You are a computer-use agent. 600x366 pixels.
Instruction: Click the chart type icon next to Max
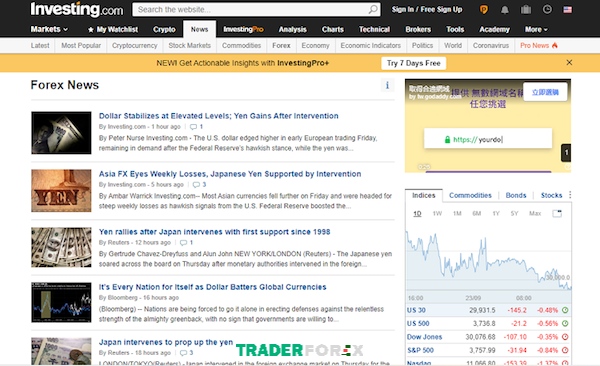coord(557,213)
